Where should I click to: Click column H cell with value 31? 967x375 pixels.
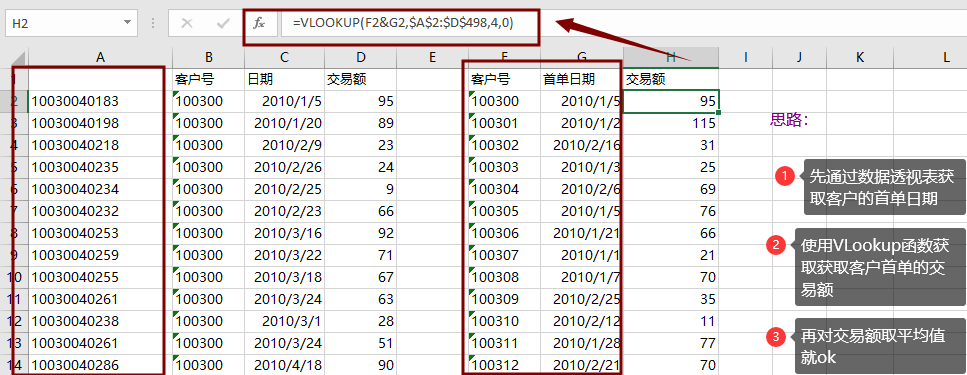671,146
